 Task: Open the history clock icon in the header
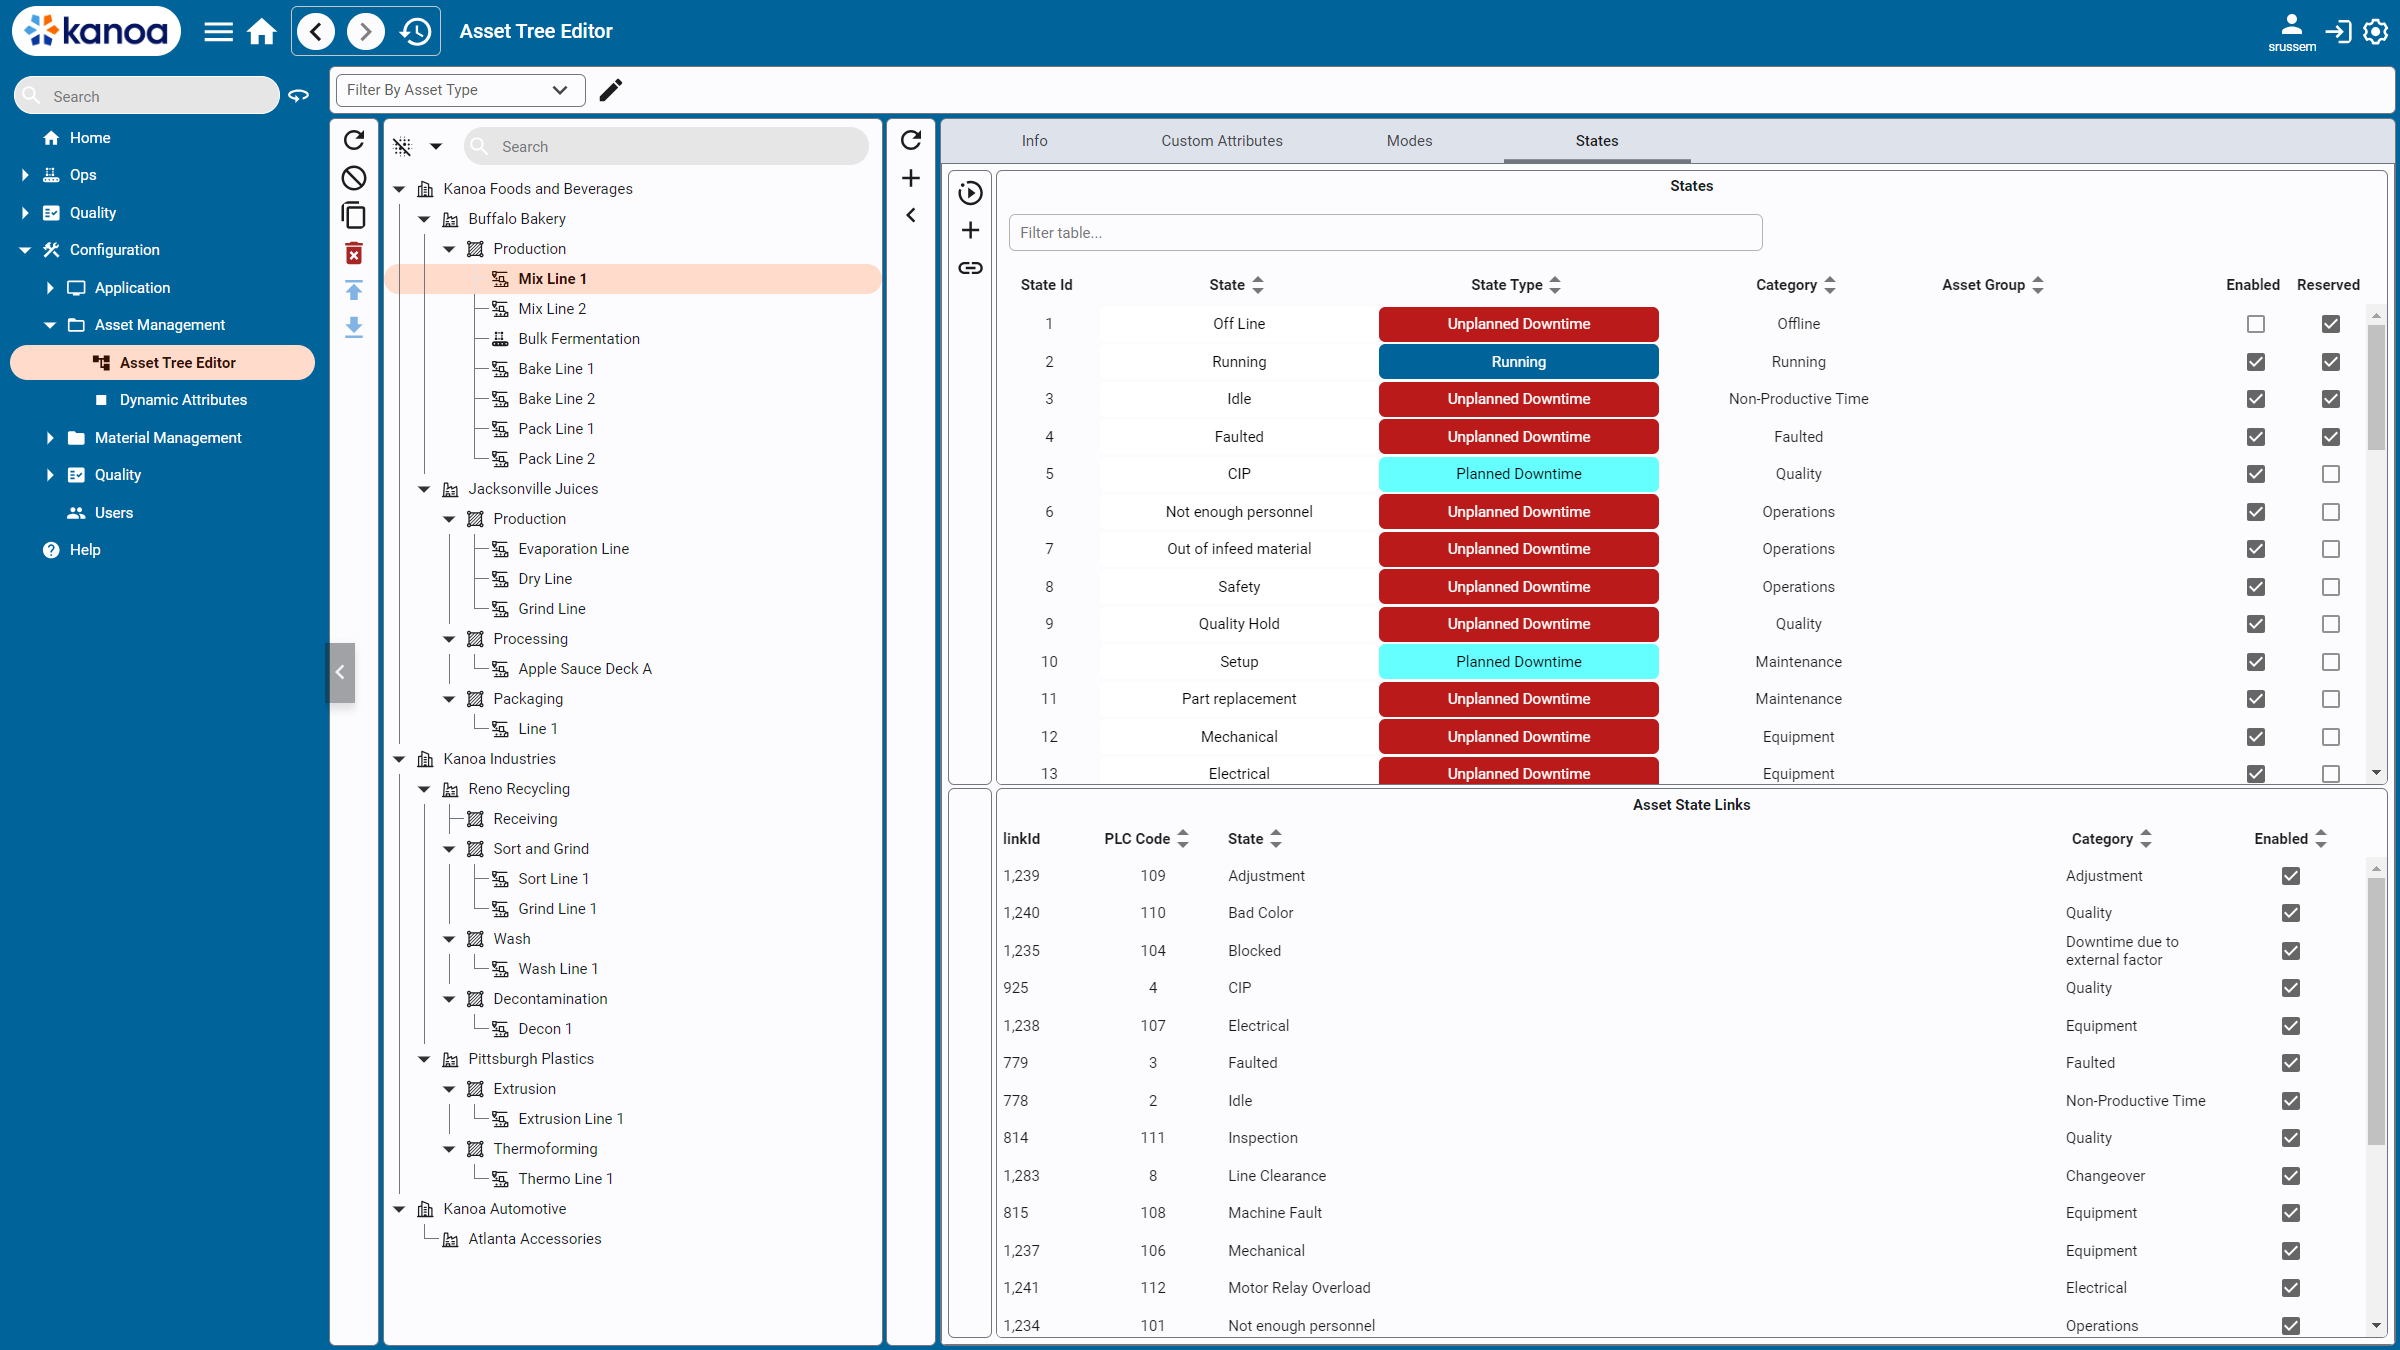pos(416,32)
